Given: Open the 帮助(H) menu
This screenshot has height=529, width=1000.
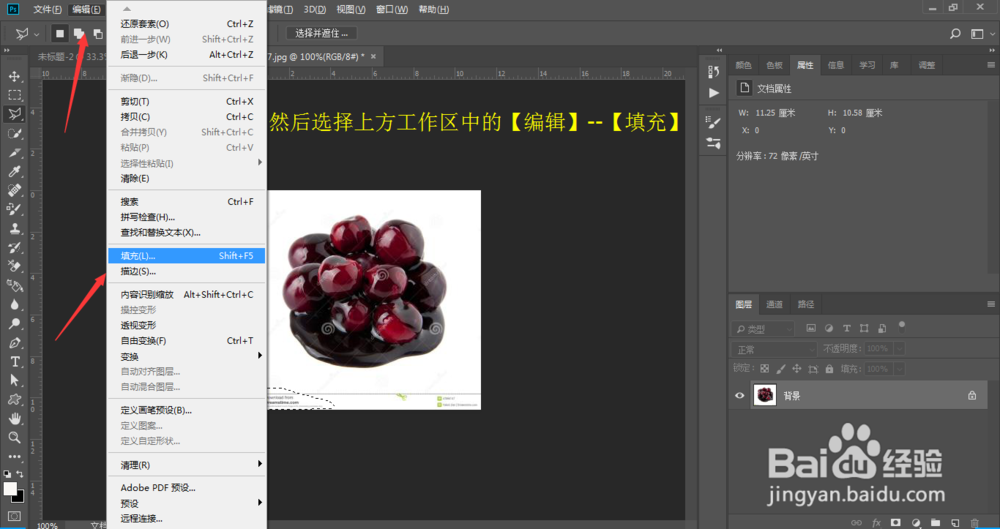Looking at the screenshot, I should 433,10.
